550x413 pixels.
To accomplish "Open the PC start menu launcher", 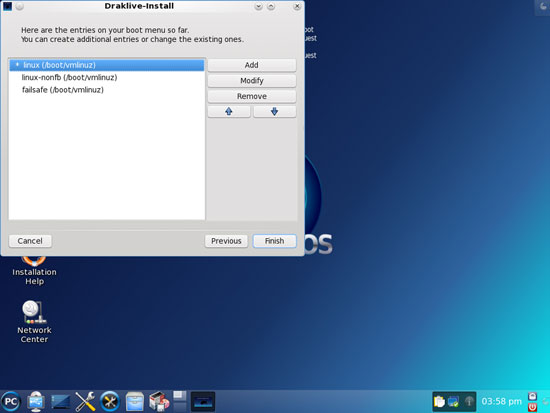I will coord(11,401).
